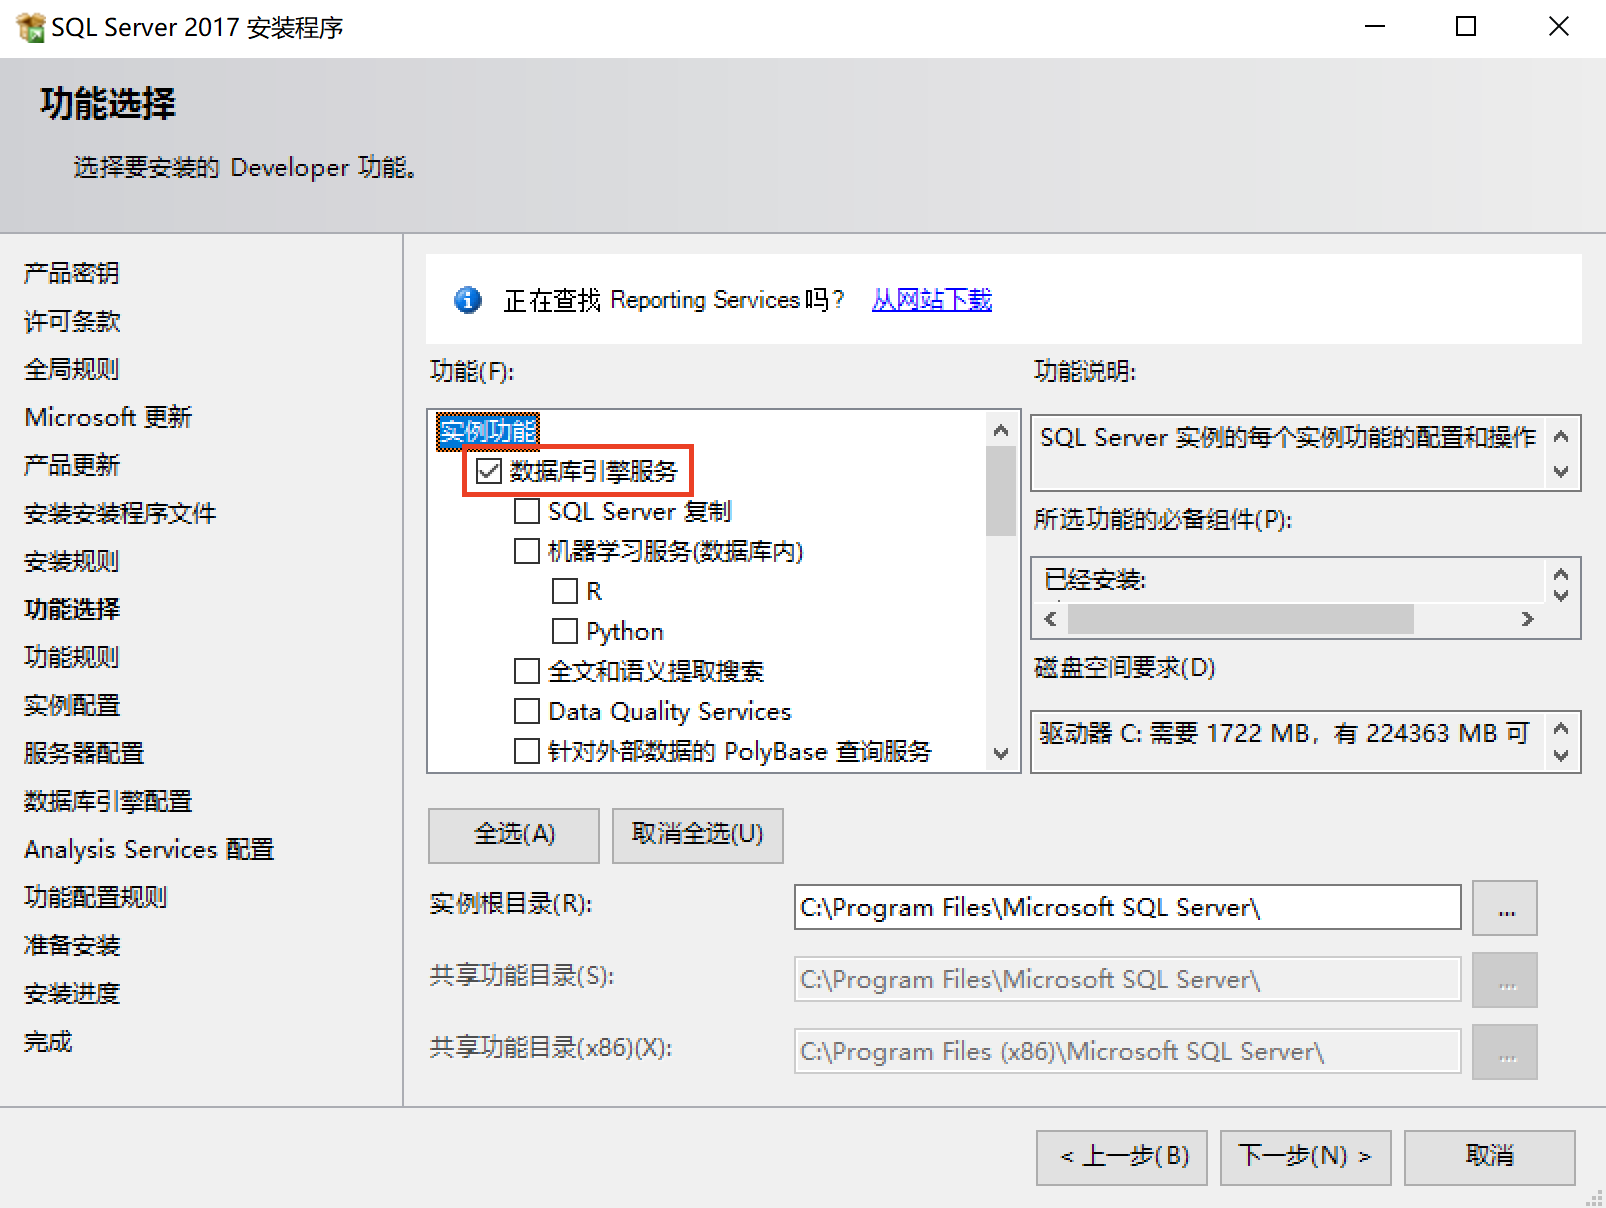Click the 全选(A) button

pos(512,835)
